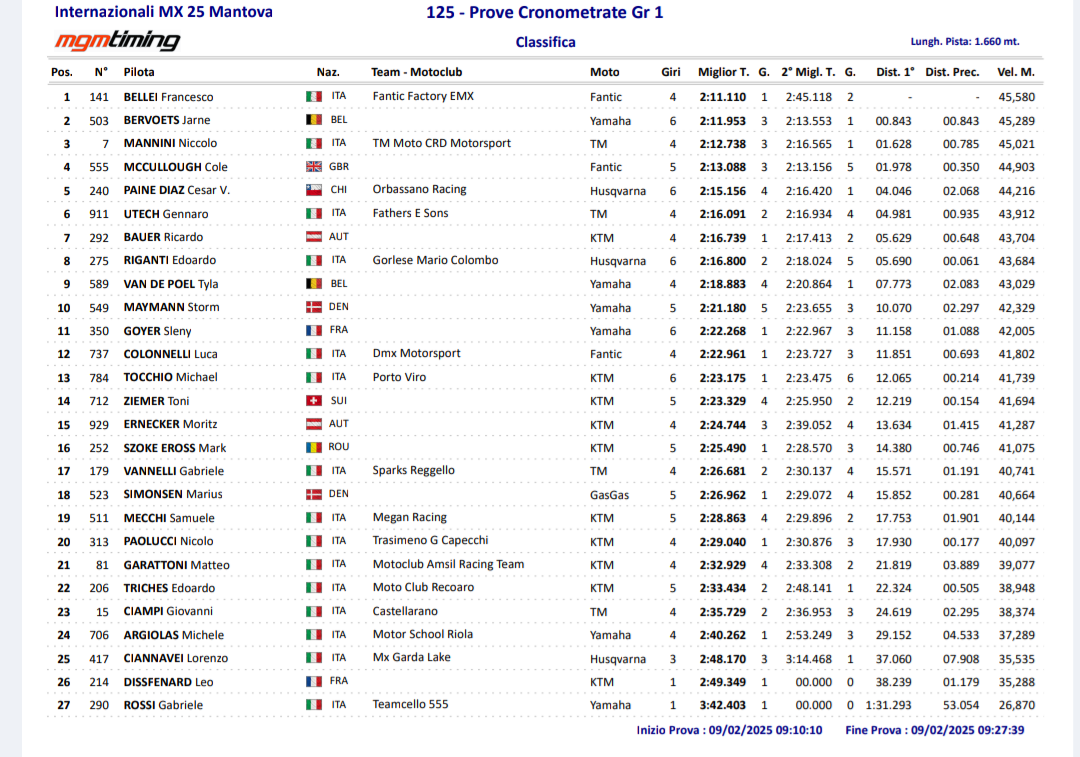This screenshot has width=1080, height=757.
Task: Click the Fine Prova timestamp text
Action: [x=934, y=730]
